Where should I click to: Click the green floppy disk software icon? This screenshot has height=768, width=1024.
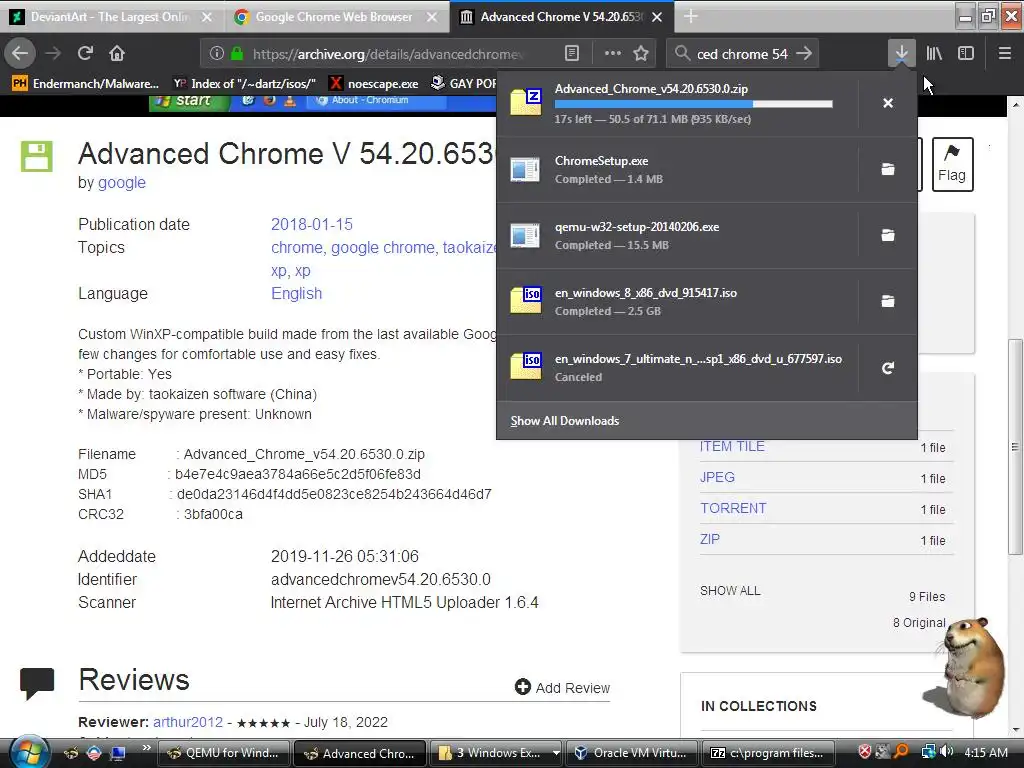37,156
